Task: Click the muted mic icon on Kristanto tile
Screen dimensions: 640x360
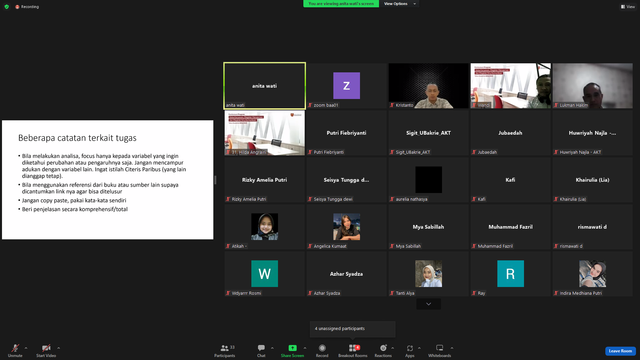Action: click(392, 105)
